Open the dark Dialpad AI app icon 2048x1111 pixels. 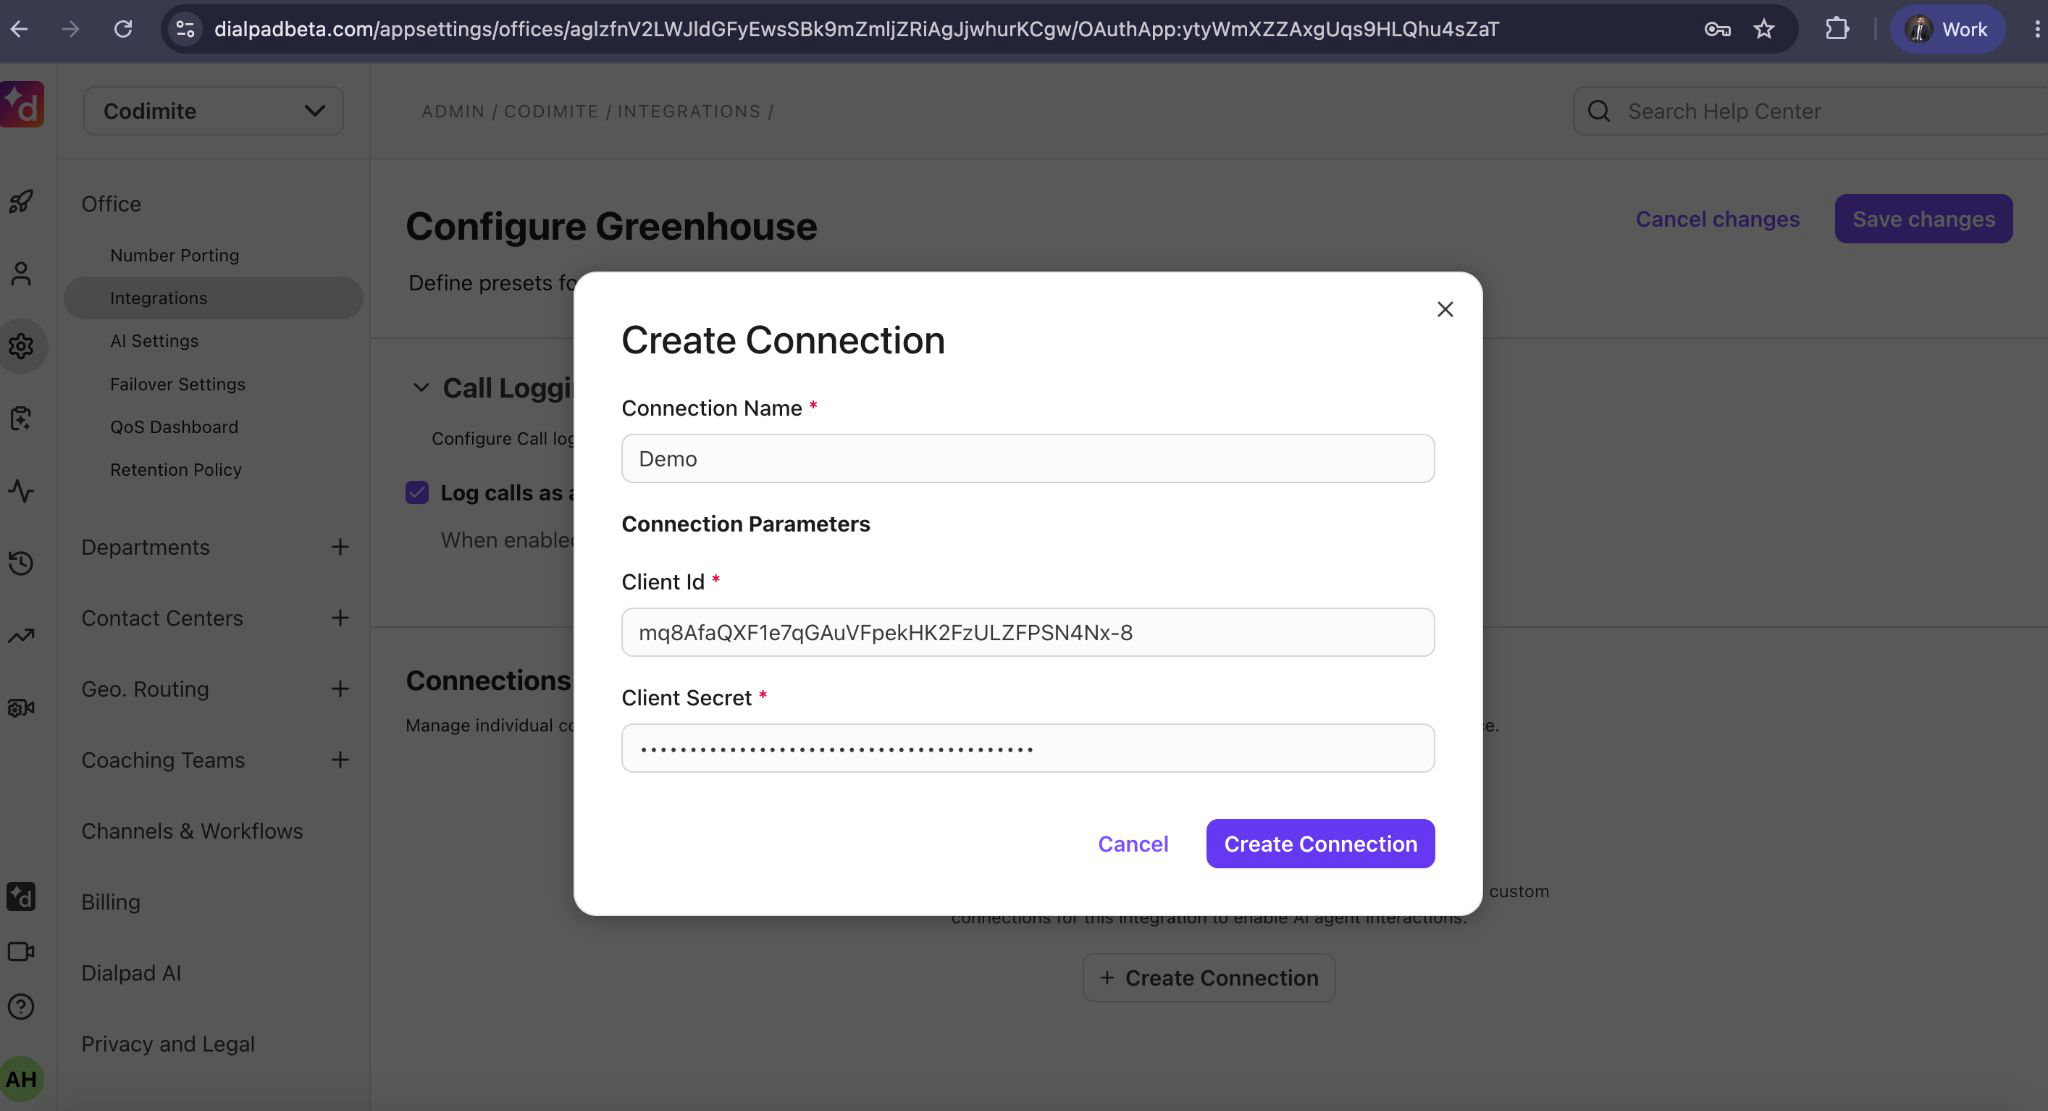21,896
